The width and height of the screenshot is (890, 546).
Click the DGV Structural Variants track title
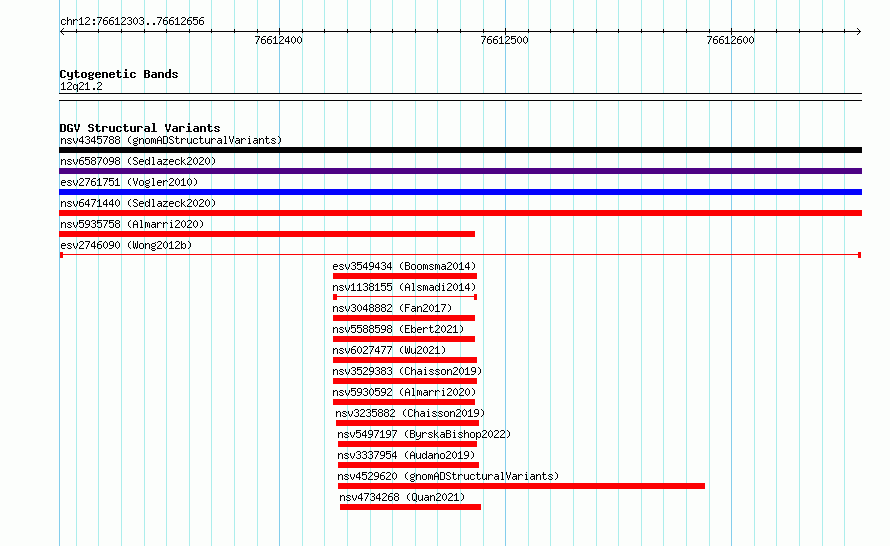140,128
